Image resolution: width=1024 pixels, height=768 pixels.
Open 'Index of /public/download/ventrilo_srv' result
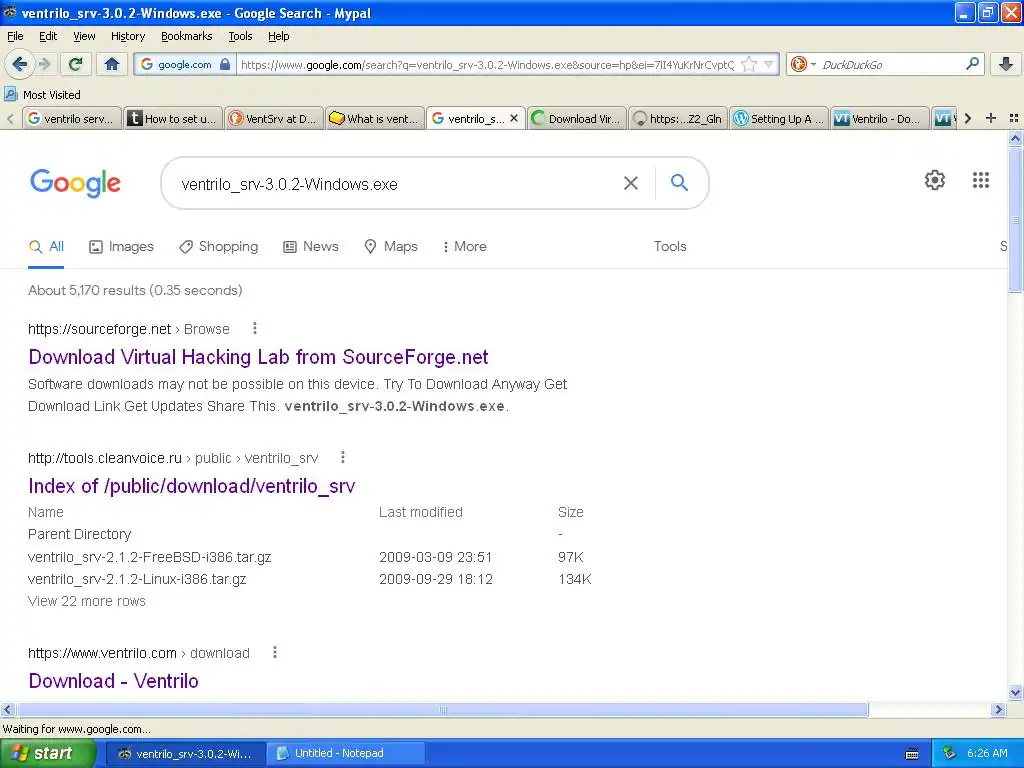(191, 486)
